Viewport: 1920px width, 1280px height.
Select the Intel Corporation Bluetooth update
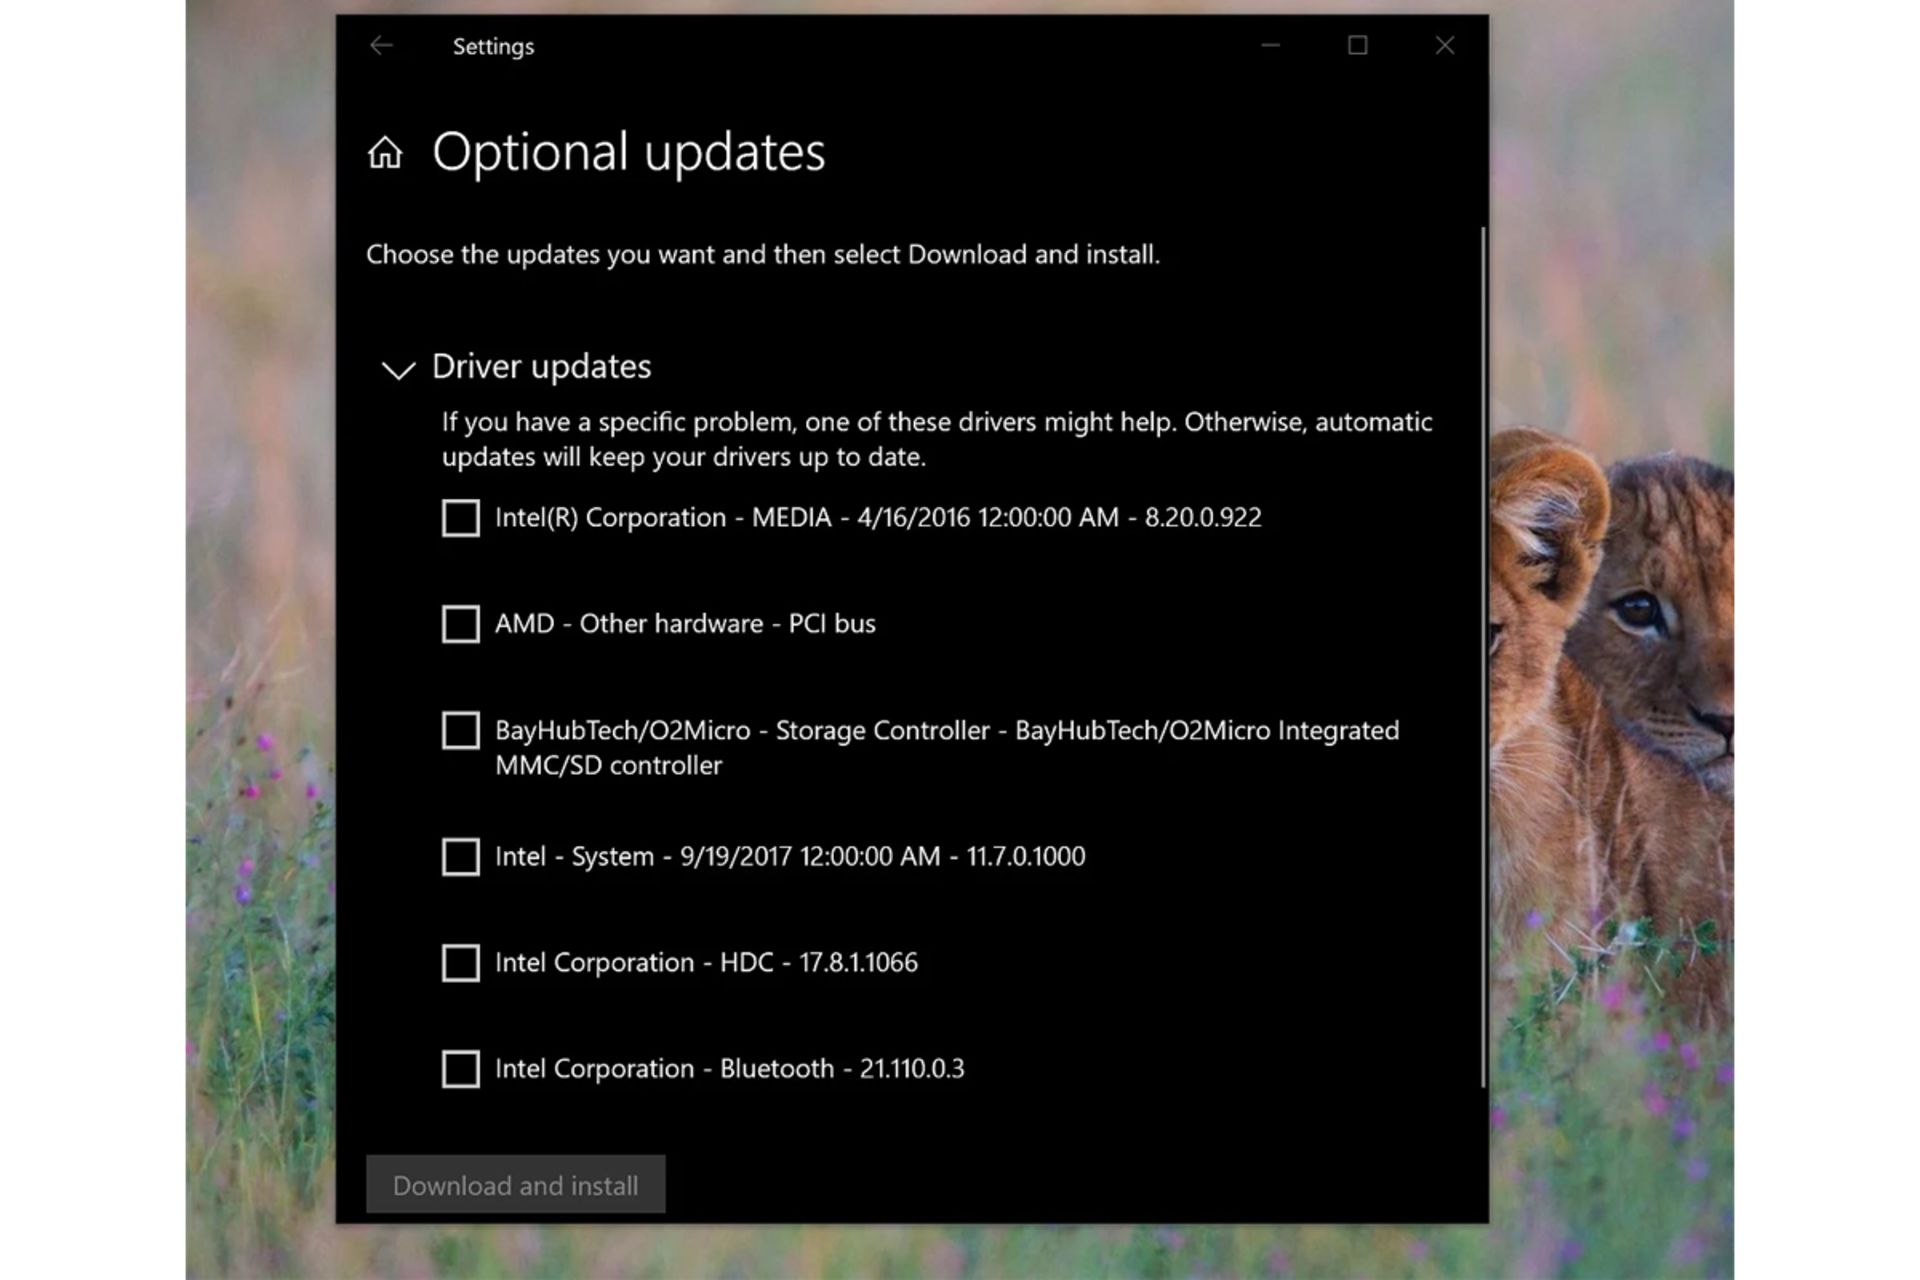459,1070
